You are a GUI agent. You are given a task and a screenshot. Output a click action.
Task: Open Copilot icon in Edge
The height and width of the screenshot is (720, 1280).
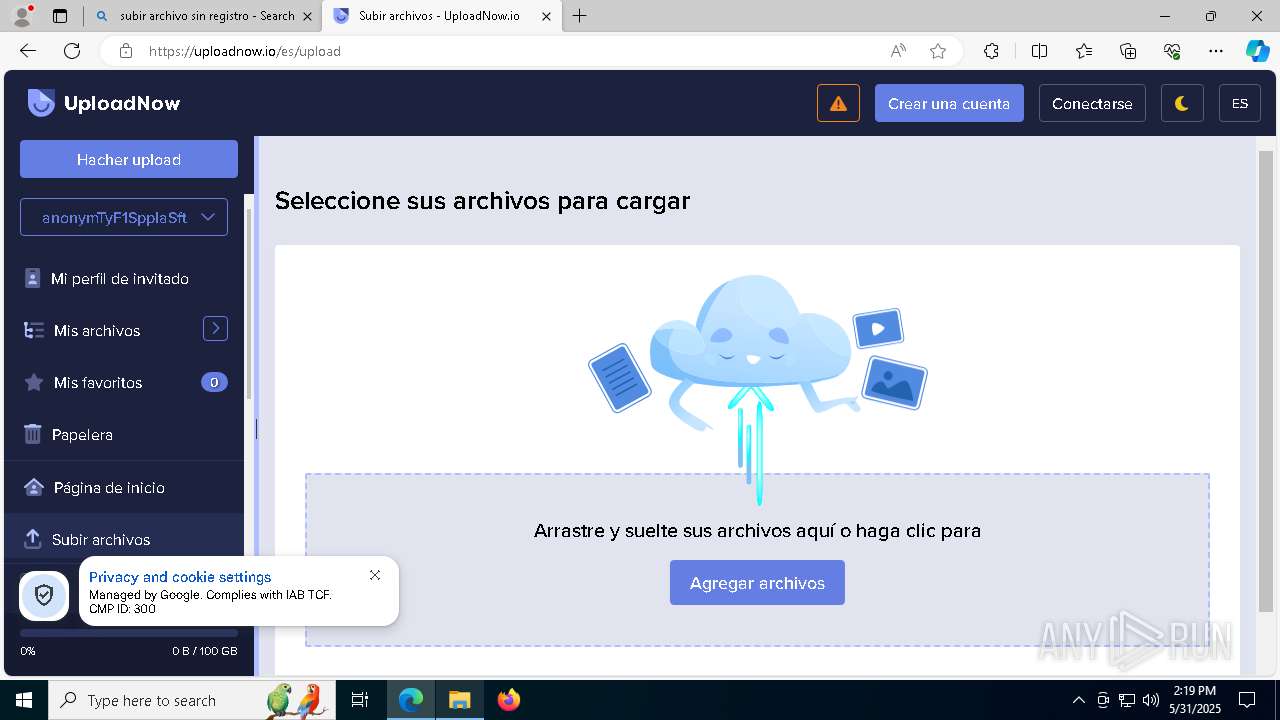click(x=1258, y=51)
